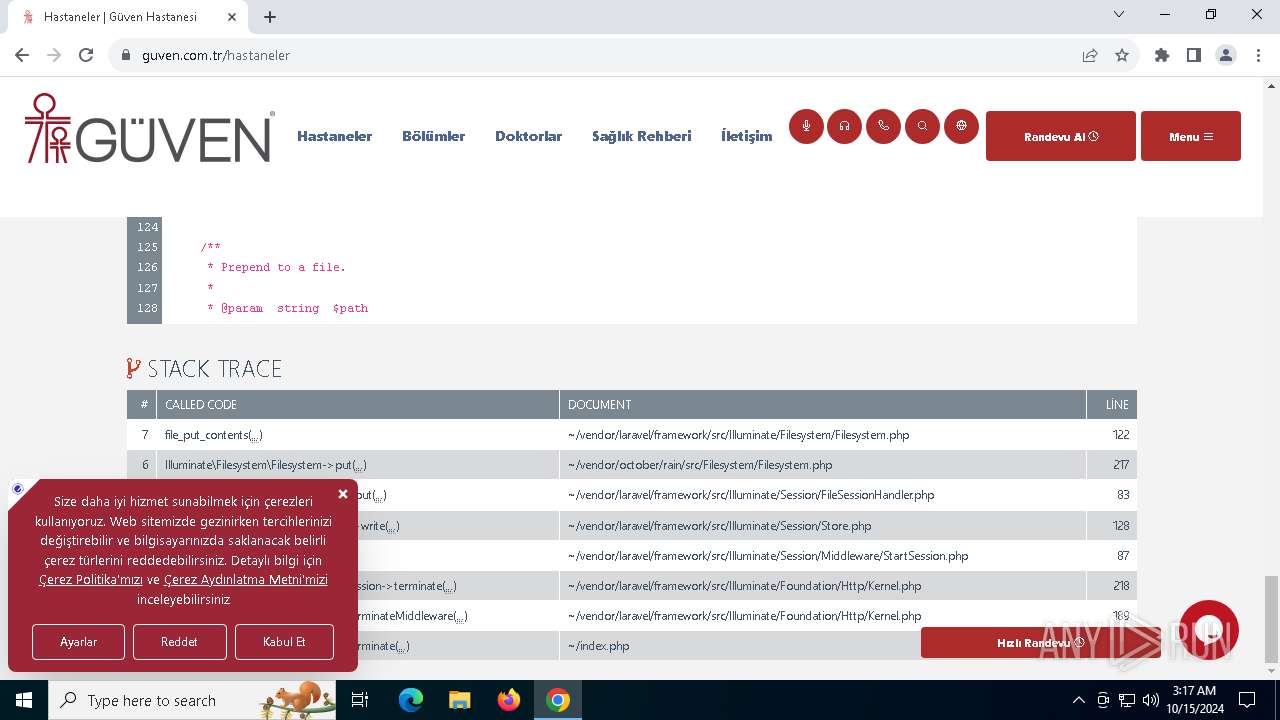
Task: Click the site lock icon
Action: [126, 55]
